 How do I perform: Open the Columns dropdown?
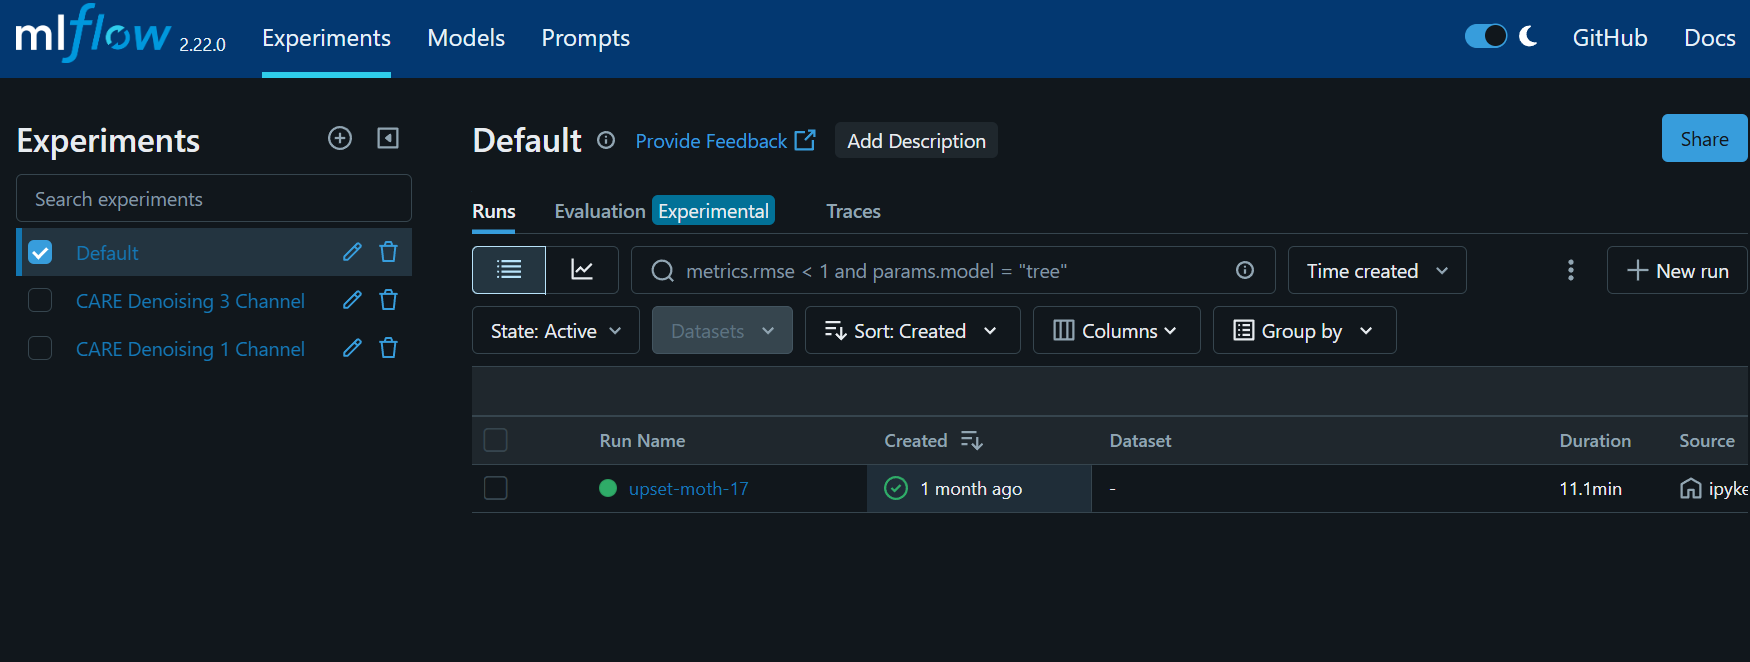[1116, 330]
